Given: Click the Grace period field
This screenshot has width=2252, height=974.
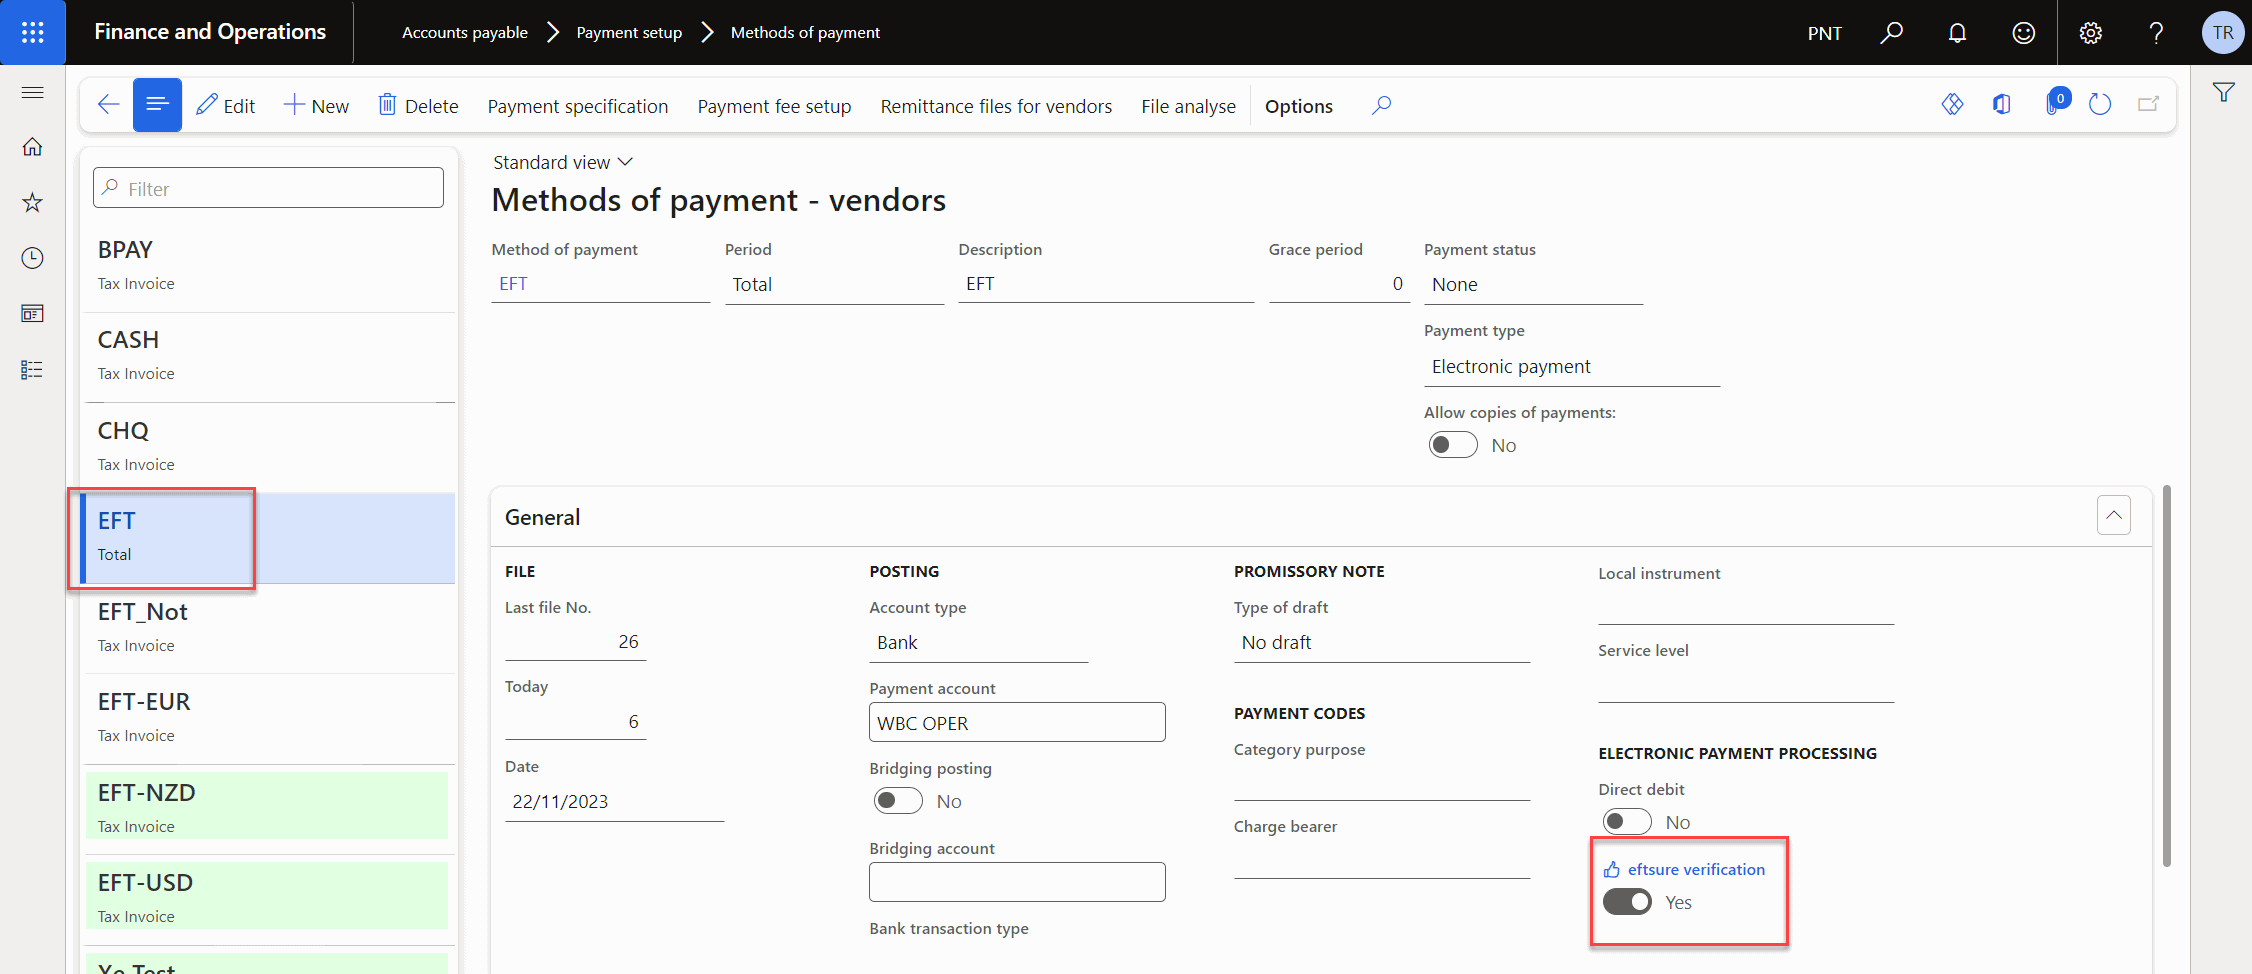Looking at the screenshot, I should coord(1339,285).
